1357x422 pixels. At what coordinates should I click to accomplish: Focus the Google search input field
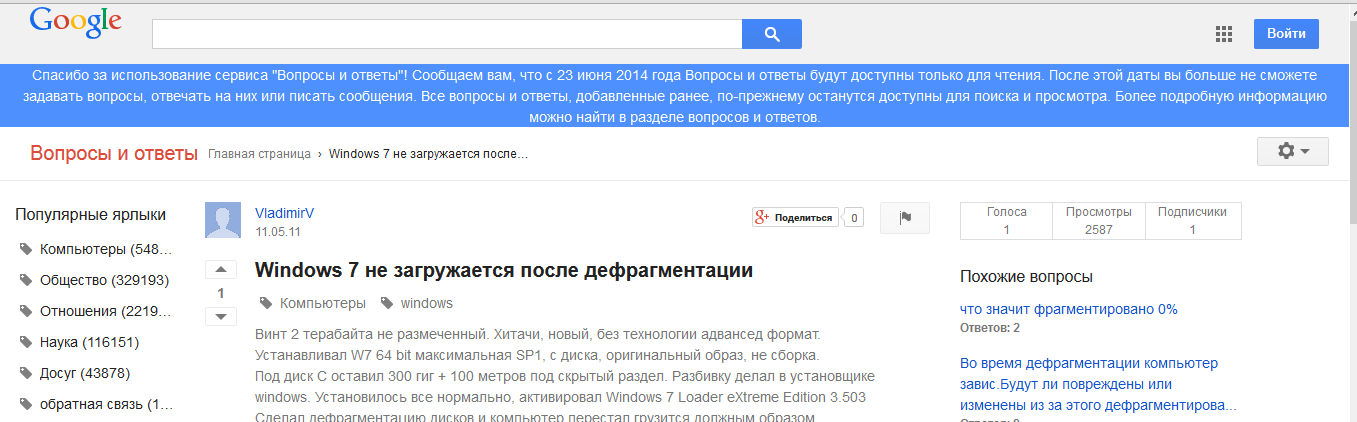tap(447, 34)
